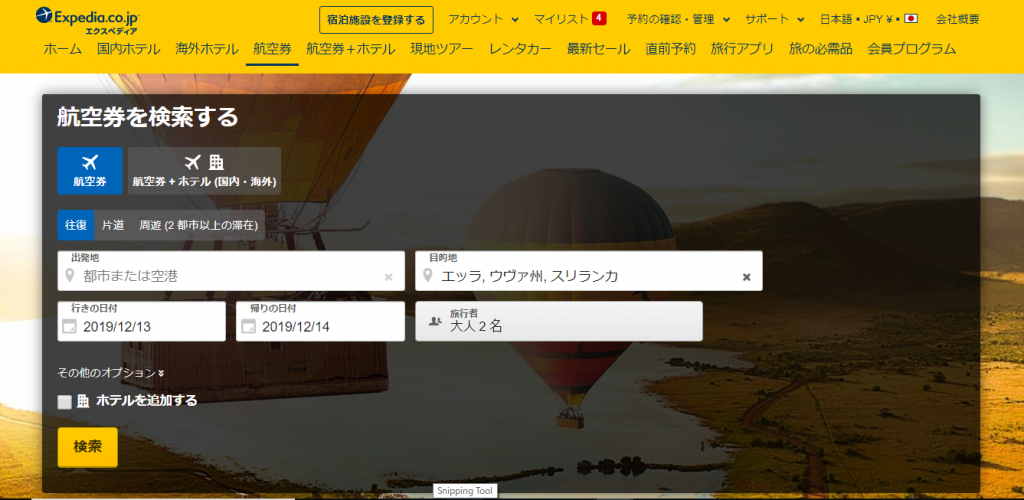Check the ホテルを追加する checkbox

click(64, 402)
